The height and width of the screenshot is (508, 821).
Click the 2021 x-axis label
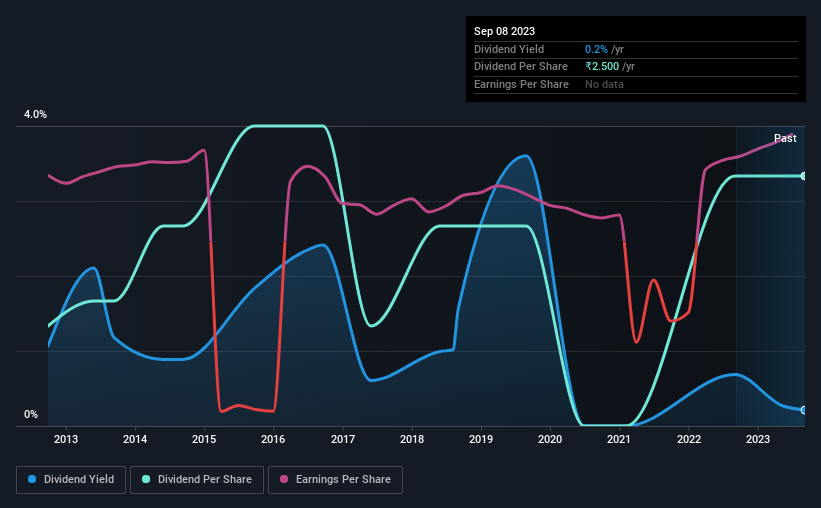pyautogui.click(x=619, y=439)
